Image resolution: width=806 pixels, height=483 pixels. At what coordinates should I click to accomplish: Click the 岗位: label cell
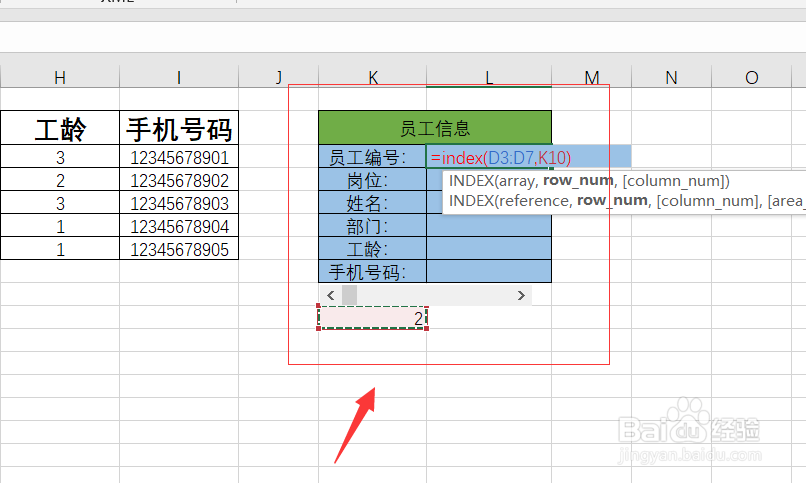point(373,179)
